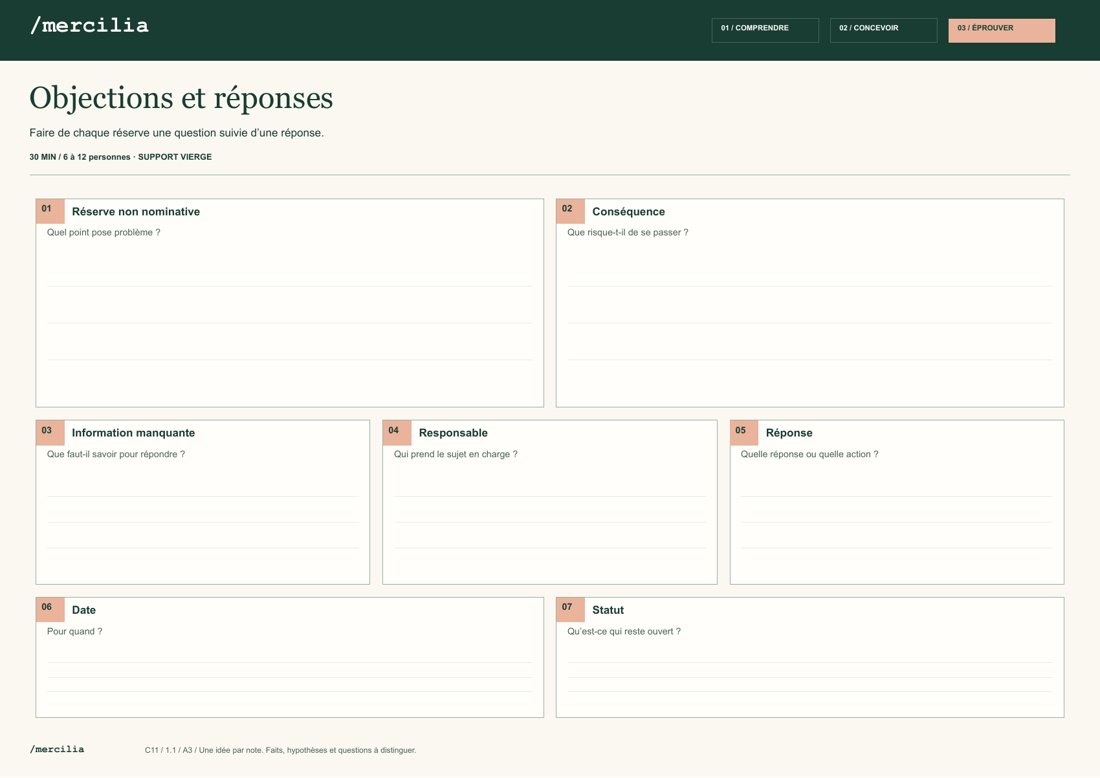The image size is (1100, 778).
Task: Click the 'Date' heading
Action: (x=83, y=610)
